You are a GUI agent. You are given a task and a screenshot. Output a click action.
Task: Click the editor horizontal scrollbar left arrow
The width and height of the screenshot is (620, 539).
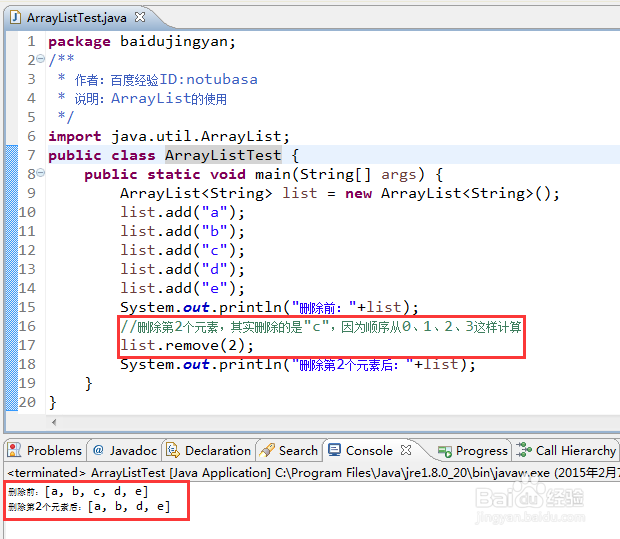pyautogui.click(x=54, y=422)
